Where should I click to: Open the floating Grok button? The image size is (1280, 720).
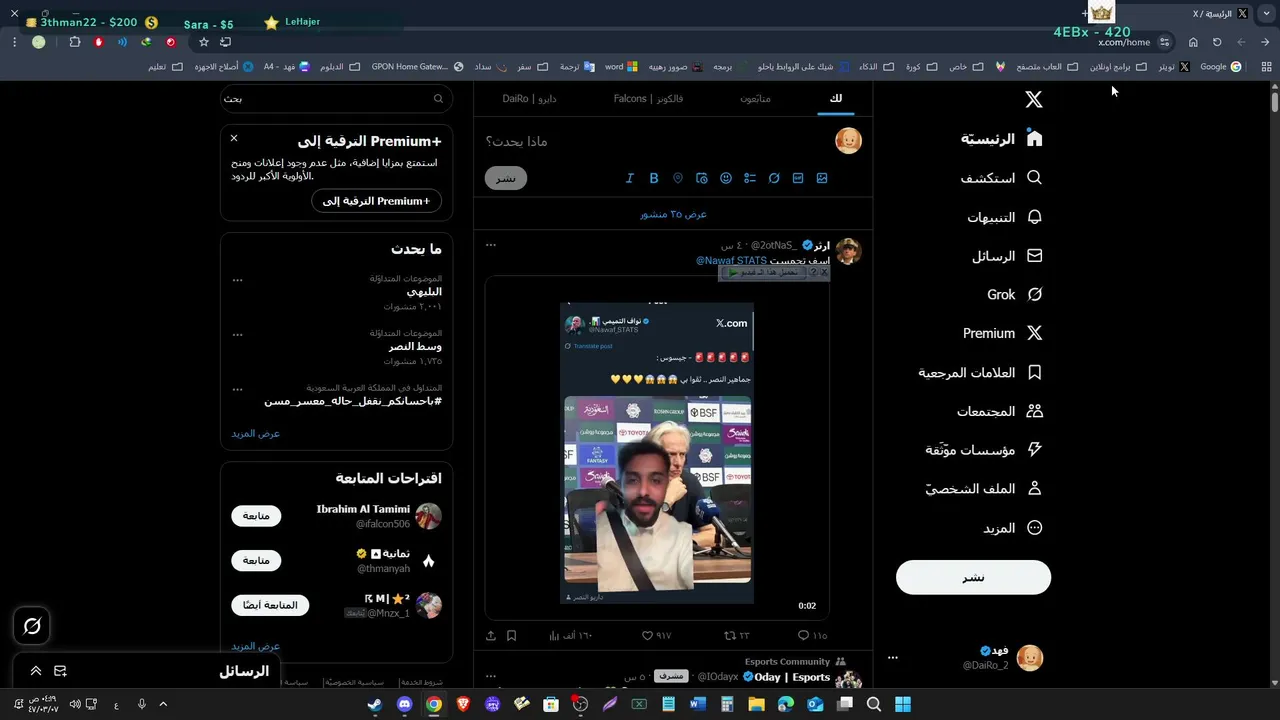point(32,626)
